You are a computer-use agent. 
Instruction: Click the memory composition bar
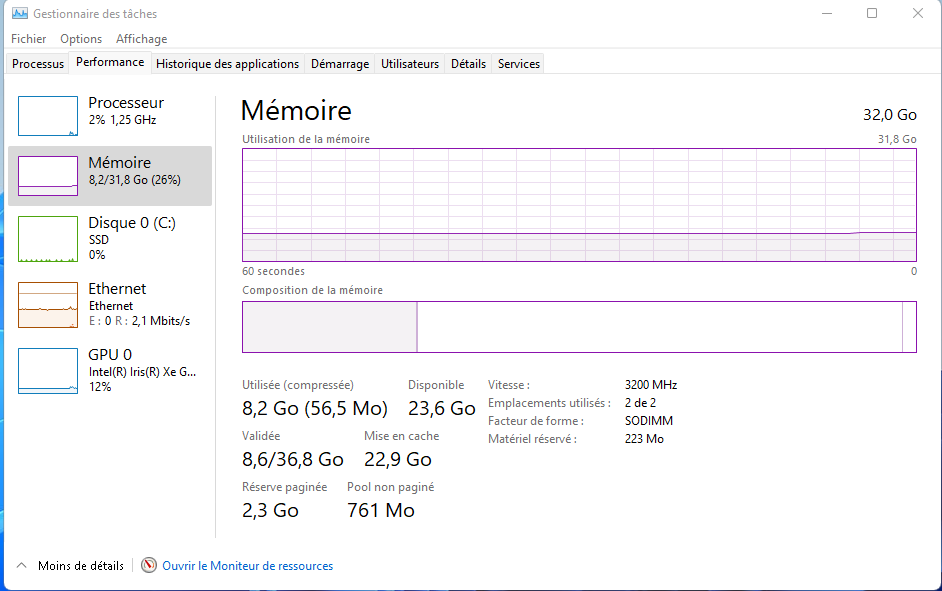pos(579,327)
